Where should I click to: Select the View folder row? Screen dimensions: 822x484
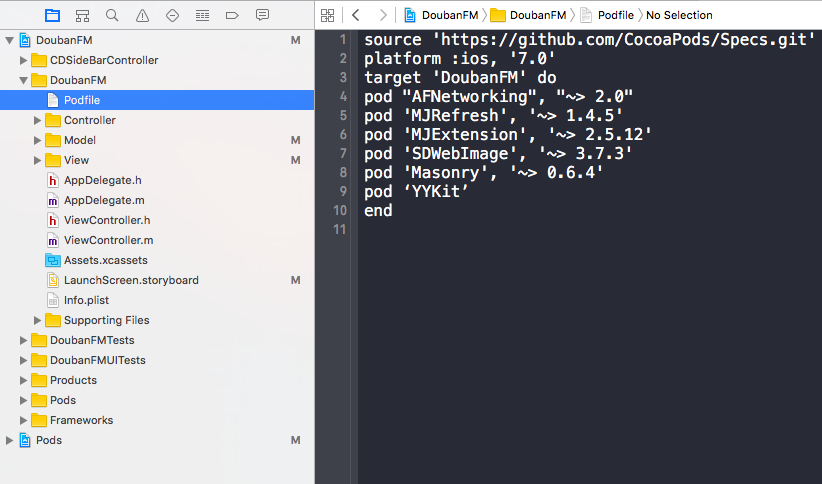157,160
